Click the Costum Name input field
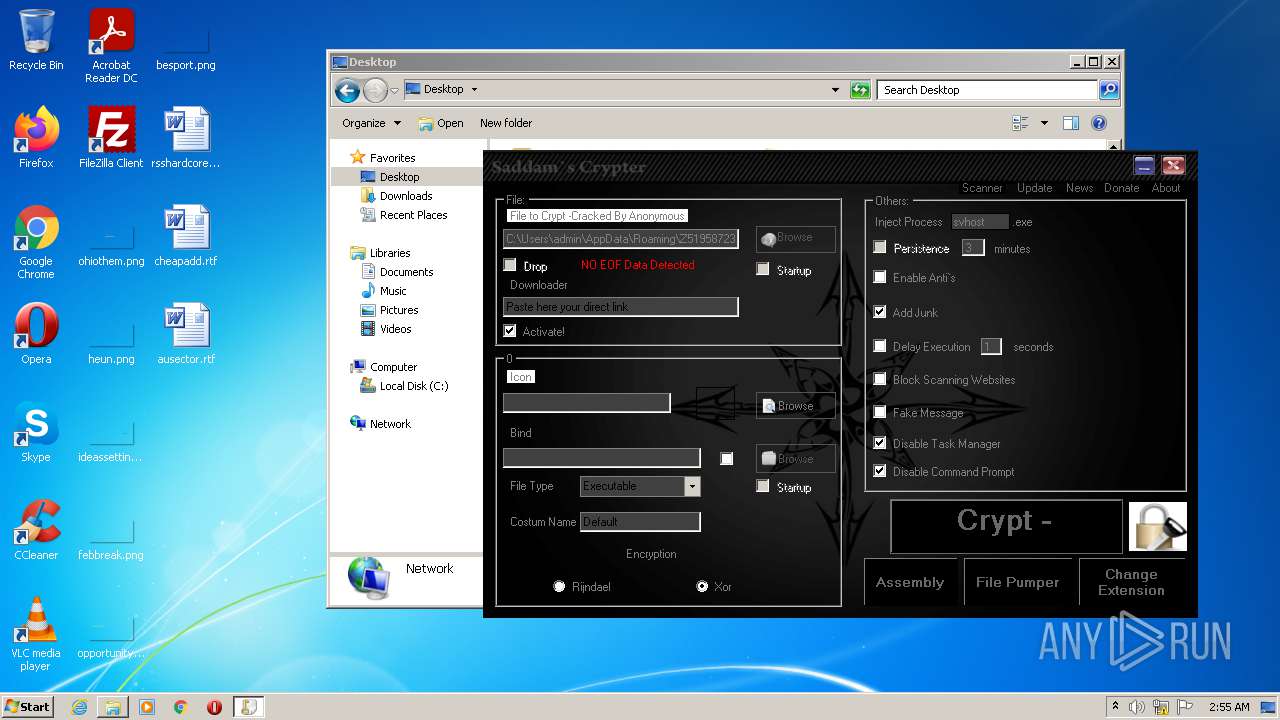 coord(640,522)
